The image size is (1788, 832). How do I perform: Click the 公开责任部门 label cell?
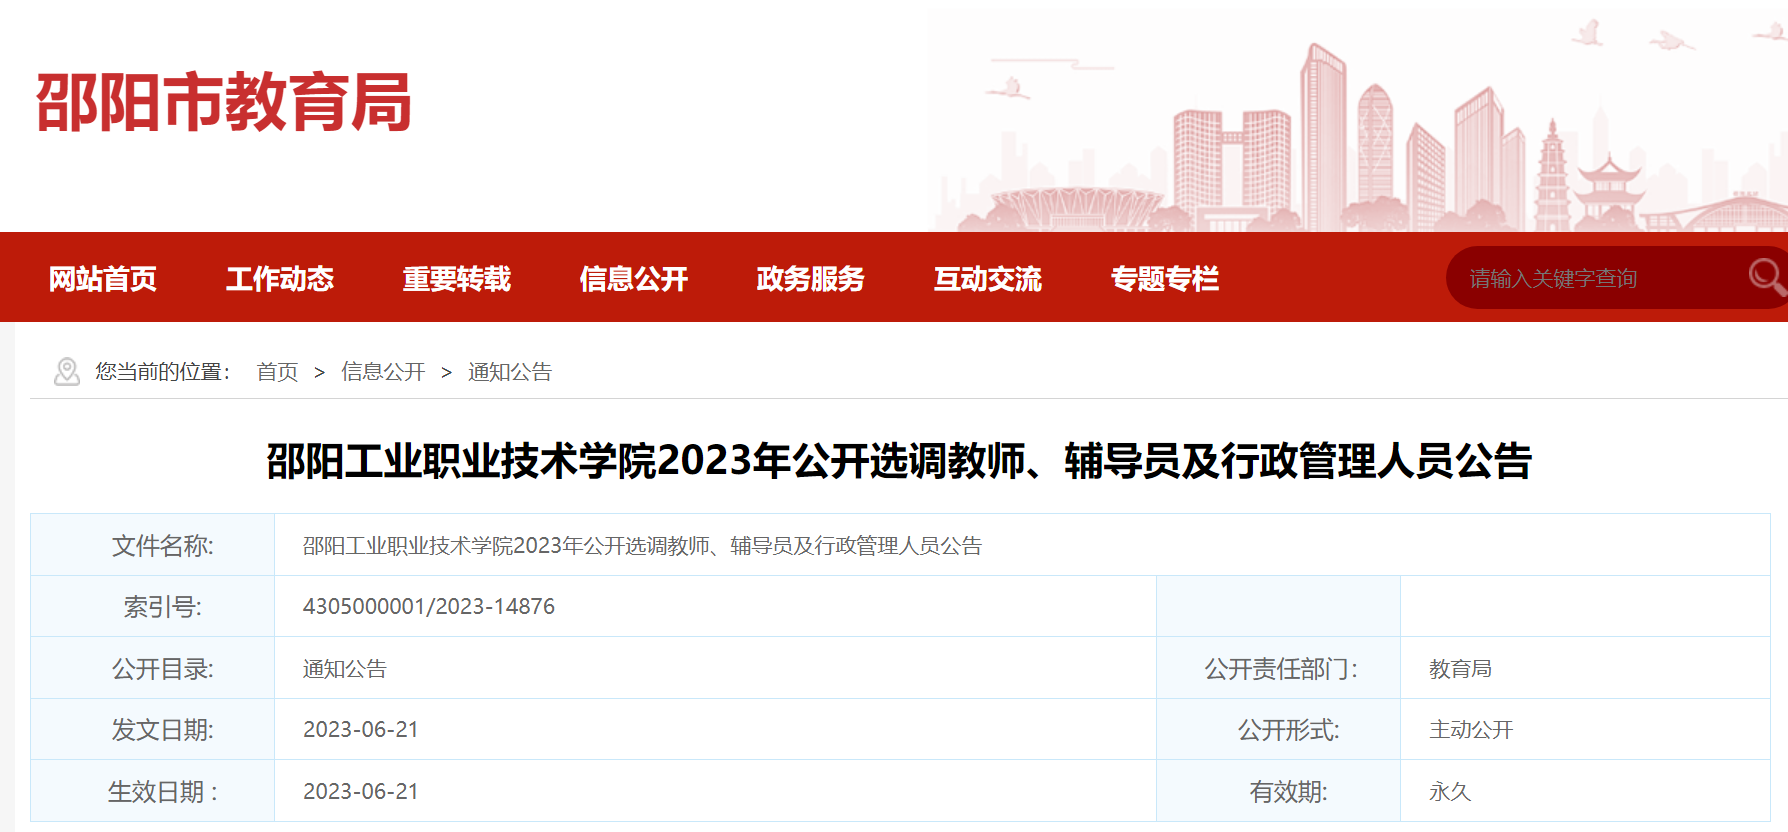coord(1279,668)
